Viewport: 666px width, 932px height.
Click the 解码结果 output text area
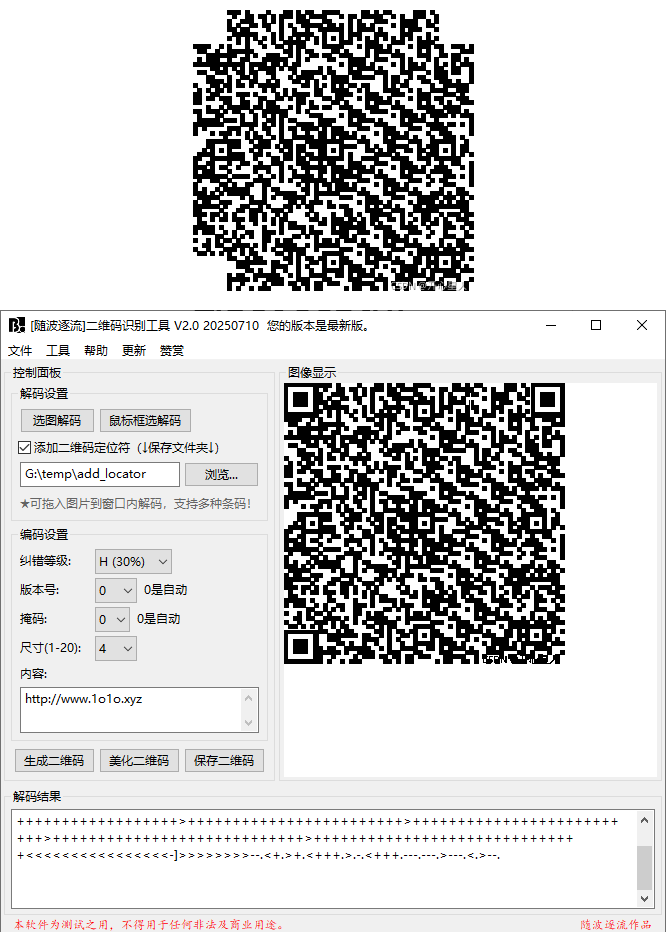click(x=324, y=858)
